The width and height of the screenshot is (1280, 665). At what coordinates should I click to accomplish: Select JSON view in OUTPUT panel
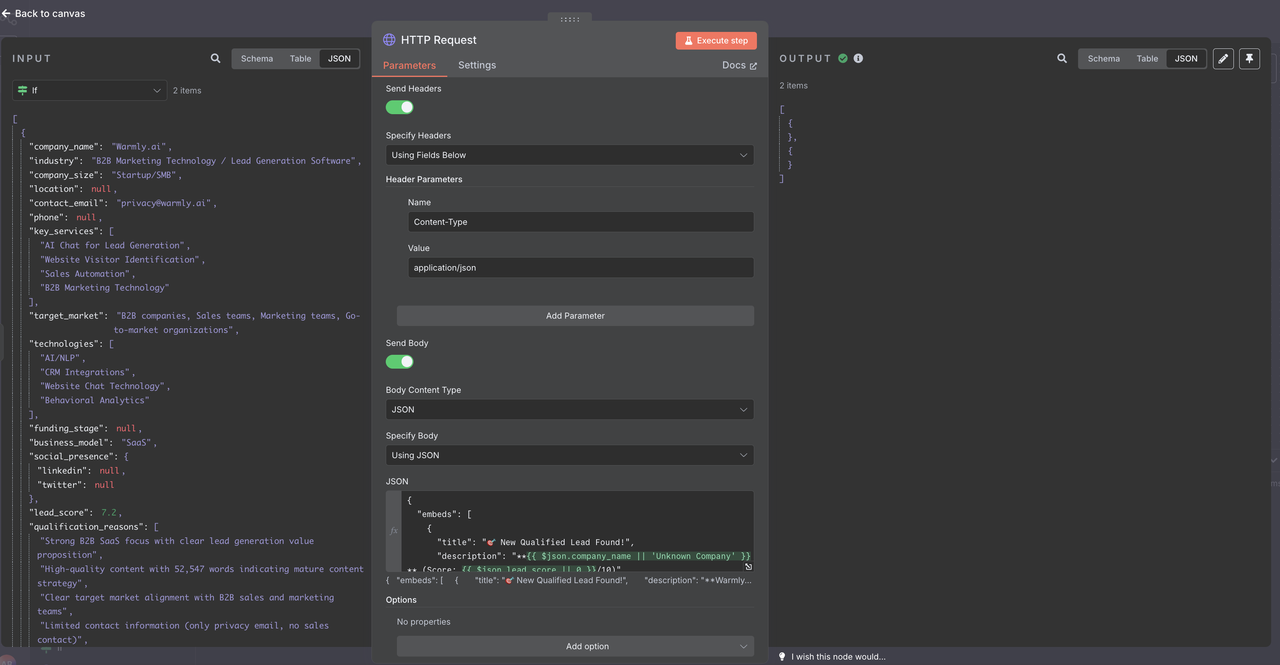tap(1186, 58)
